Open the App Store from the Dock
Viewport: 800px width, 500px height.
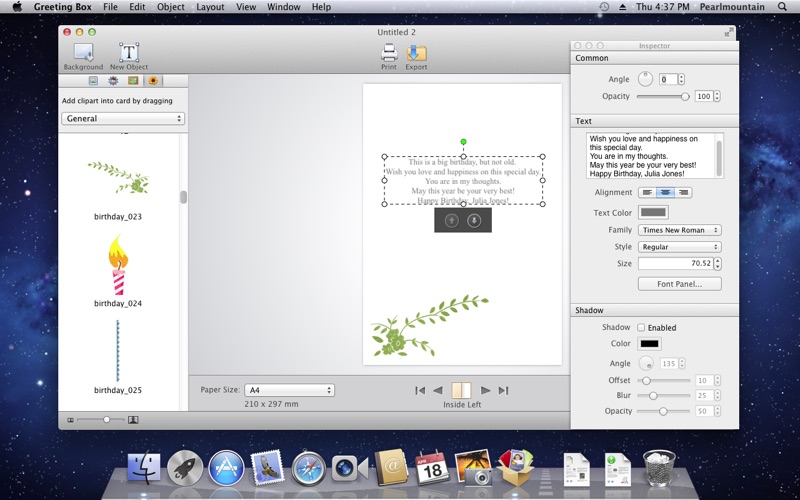click(x=226, y=468)
